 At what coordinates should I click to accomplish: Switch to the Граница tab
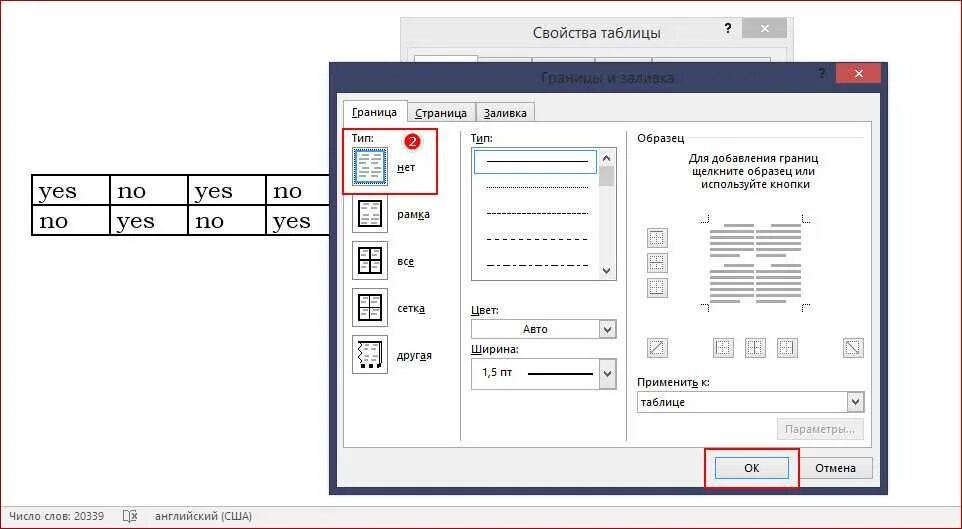click(x=374, y=113)
